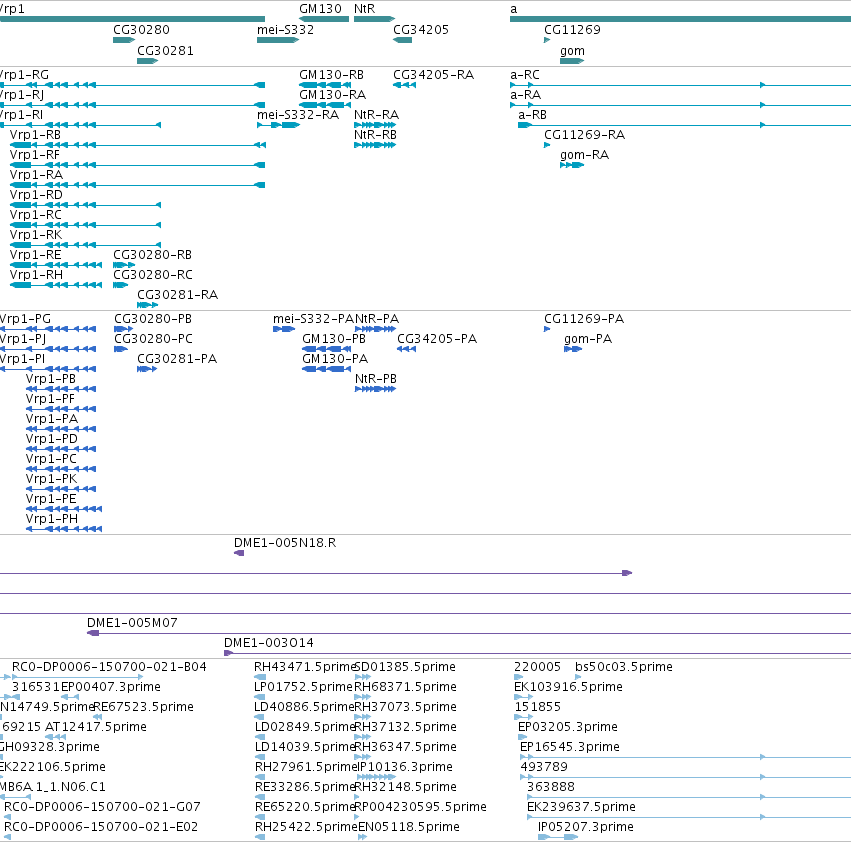This screenshot has height=842, width=851.
Task: Select the EK103916.5prime EST label
Action: [568, 687]
